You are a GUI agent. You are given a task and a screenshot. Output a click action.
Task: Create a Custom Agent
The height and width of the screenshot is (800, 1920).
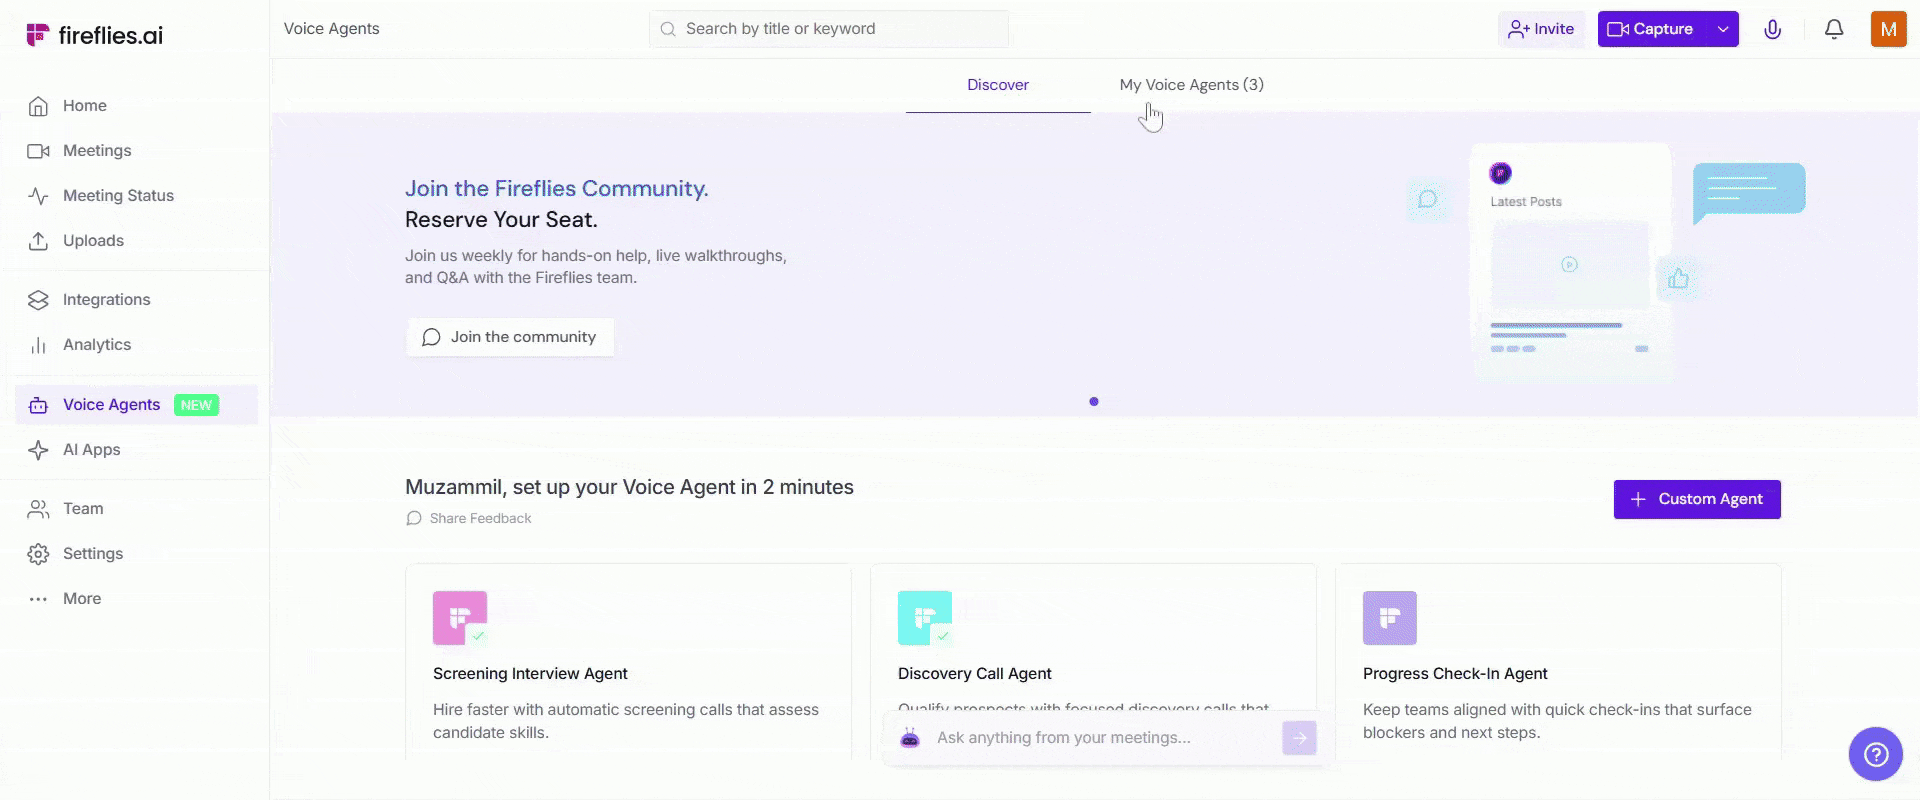[x=1697, y=499]
